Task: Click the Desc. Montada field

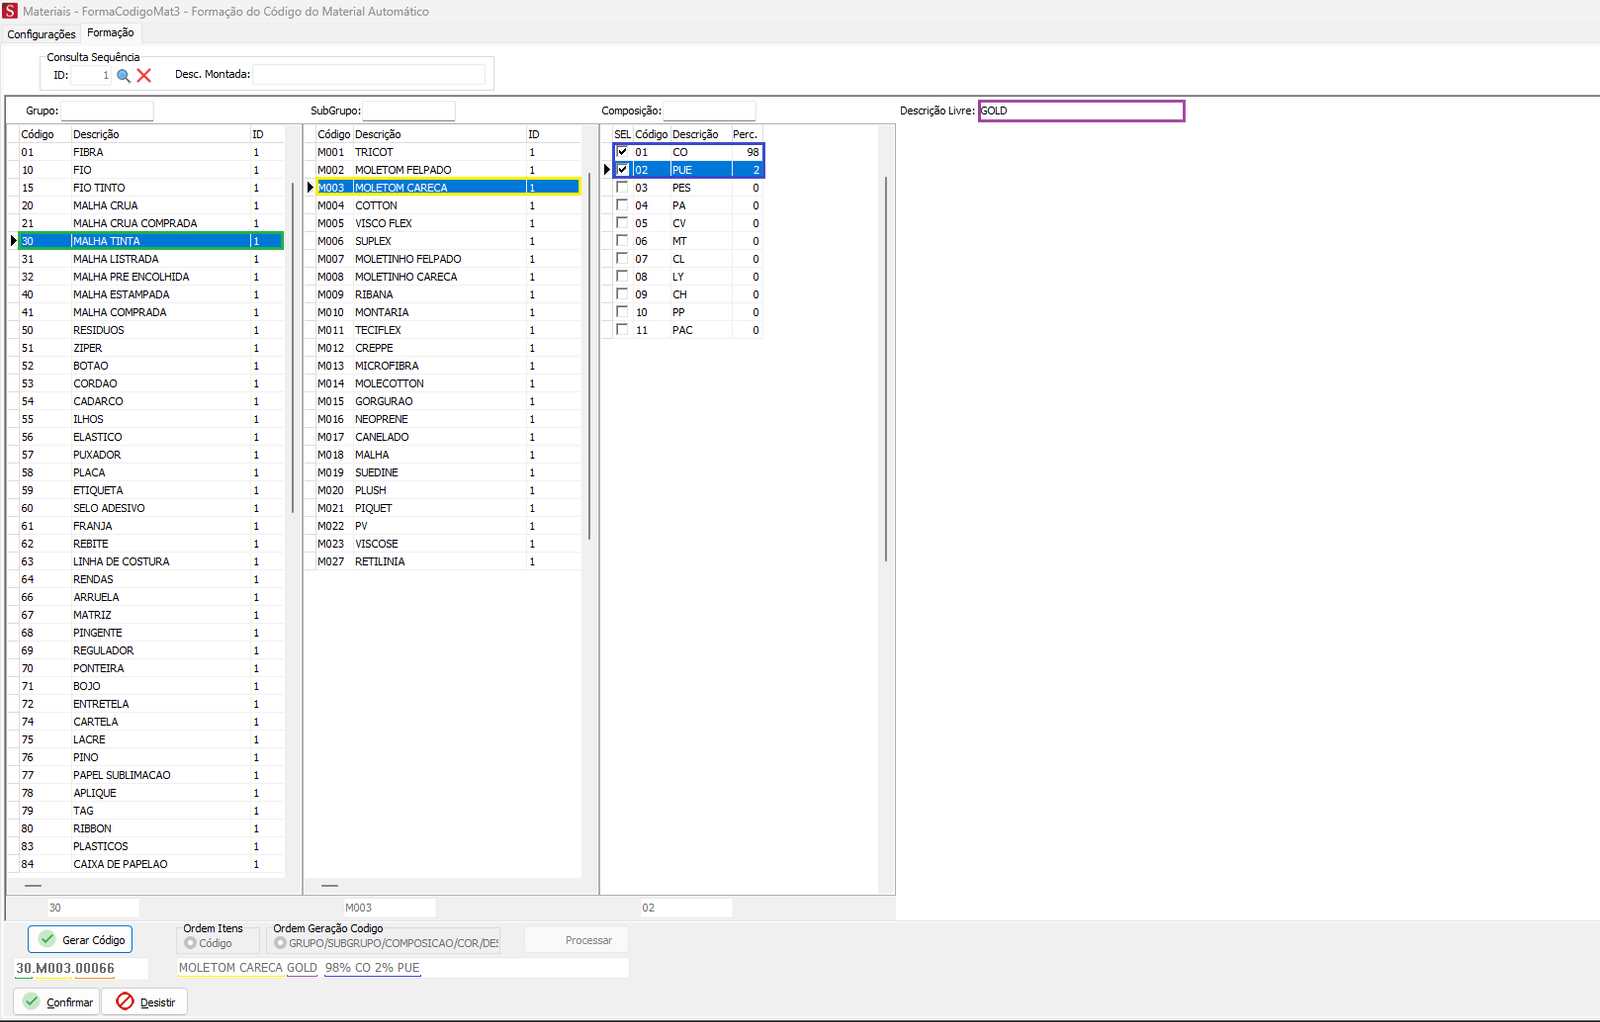Action: coord(369,74)
